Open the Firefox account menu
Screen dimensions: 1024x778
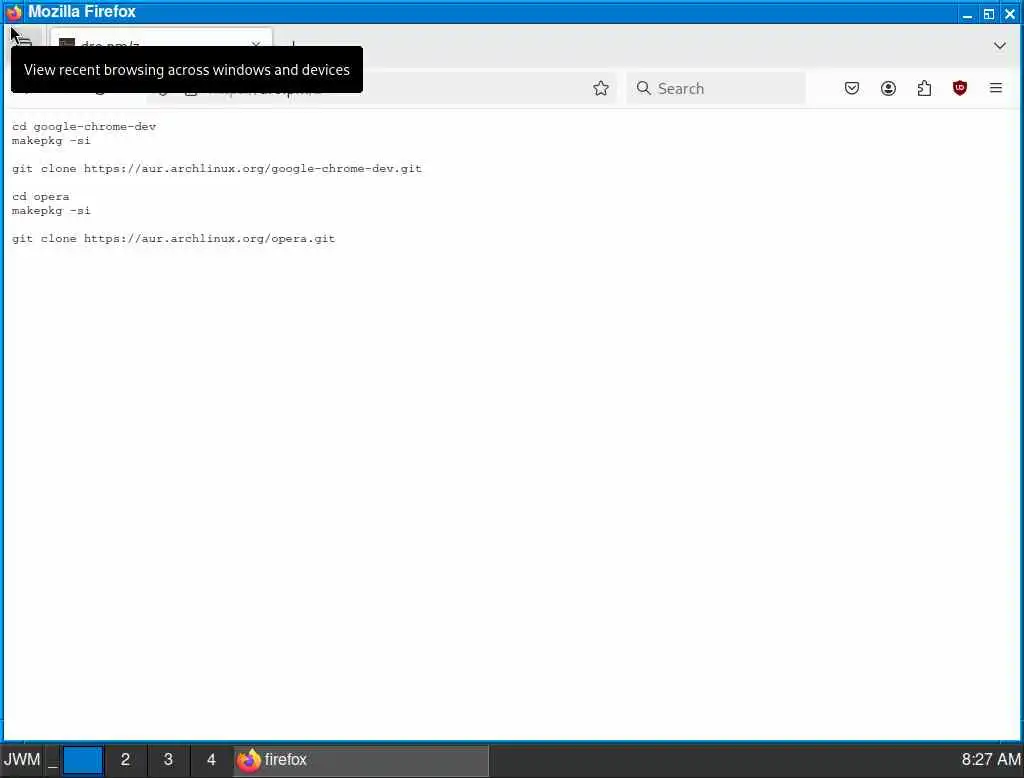tap(888, 88)
